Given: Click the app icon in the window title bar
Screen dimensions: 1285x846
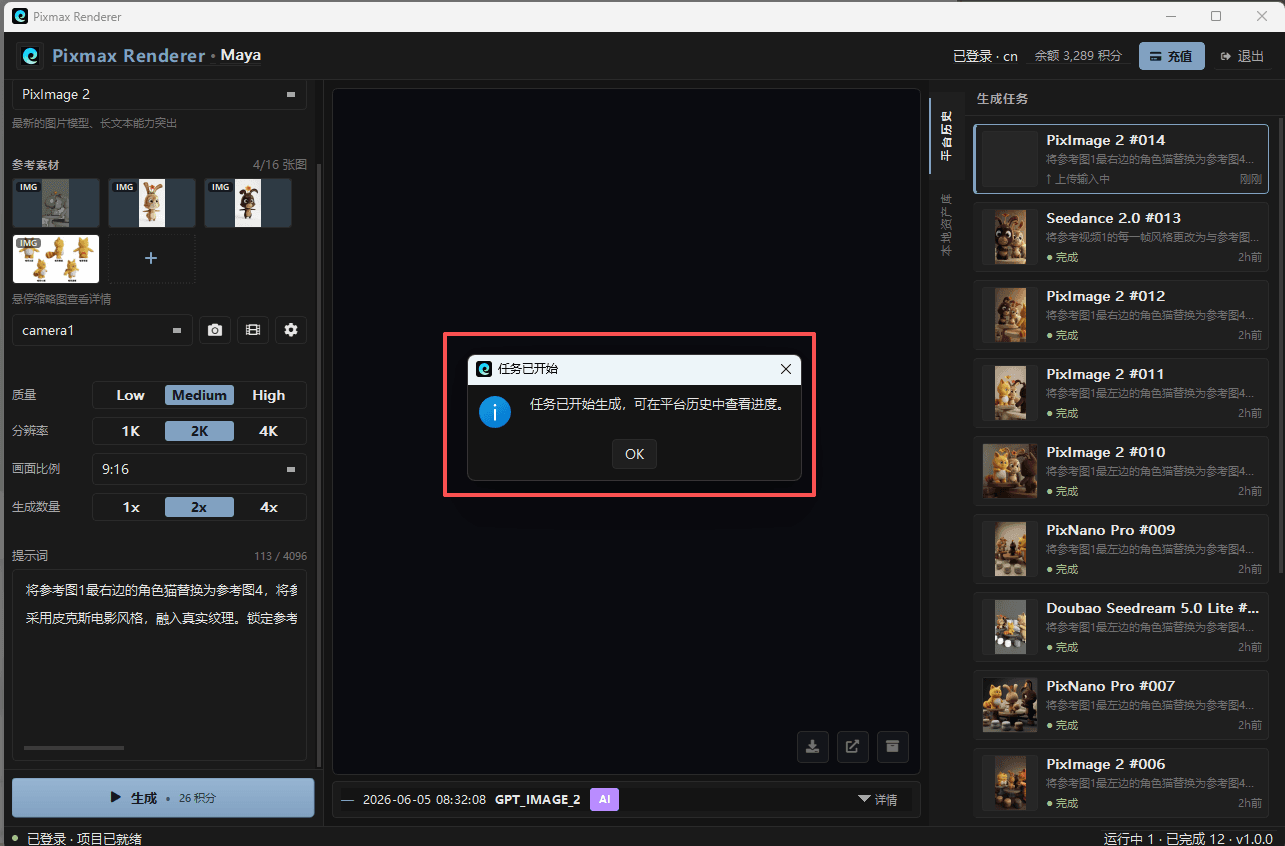Looking at the screenshot, I should [20, 16].
